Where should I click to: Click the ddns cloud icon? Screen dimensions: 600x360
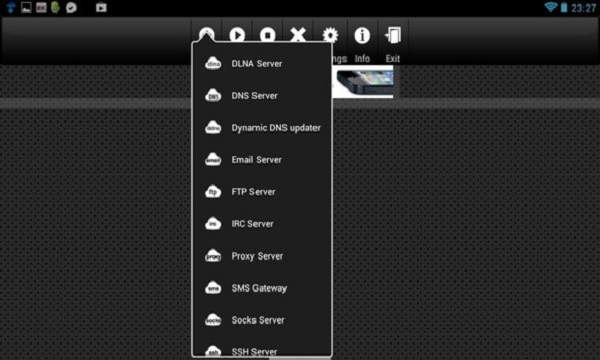pyautogui.click(x=213, y=127)
